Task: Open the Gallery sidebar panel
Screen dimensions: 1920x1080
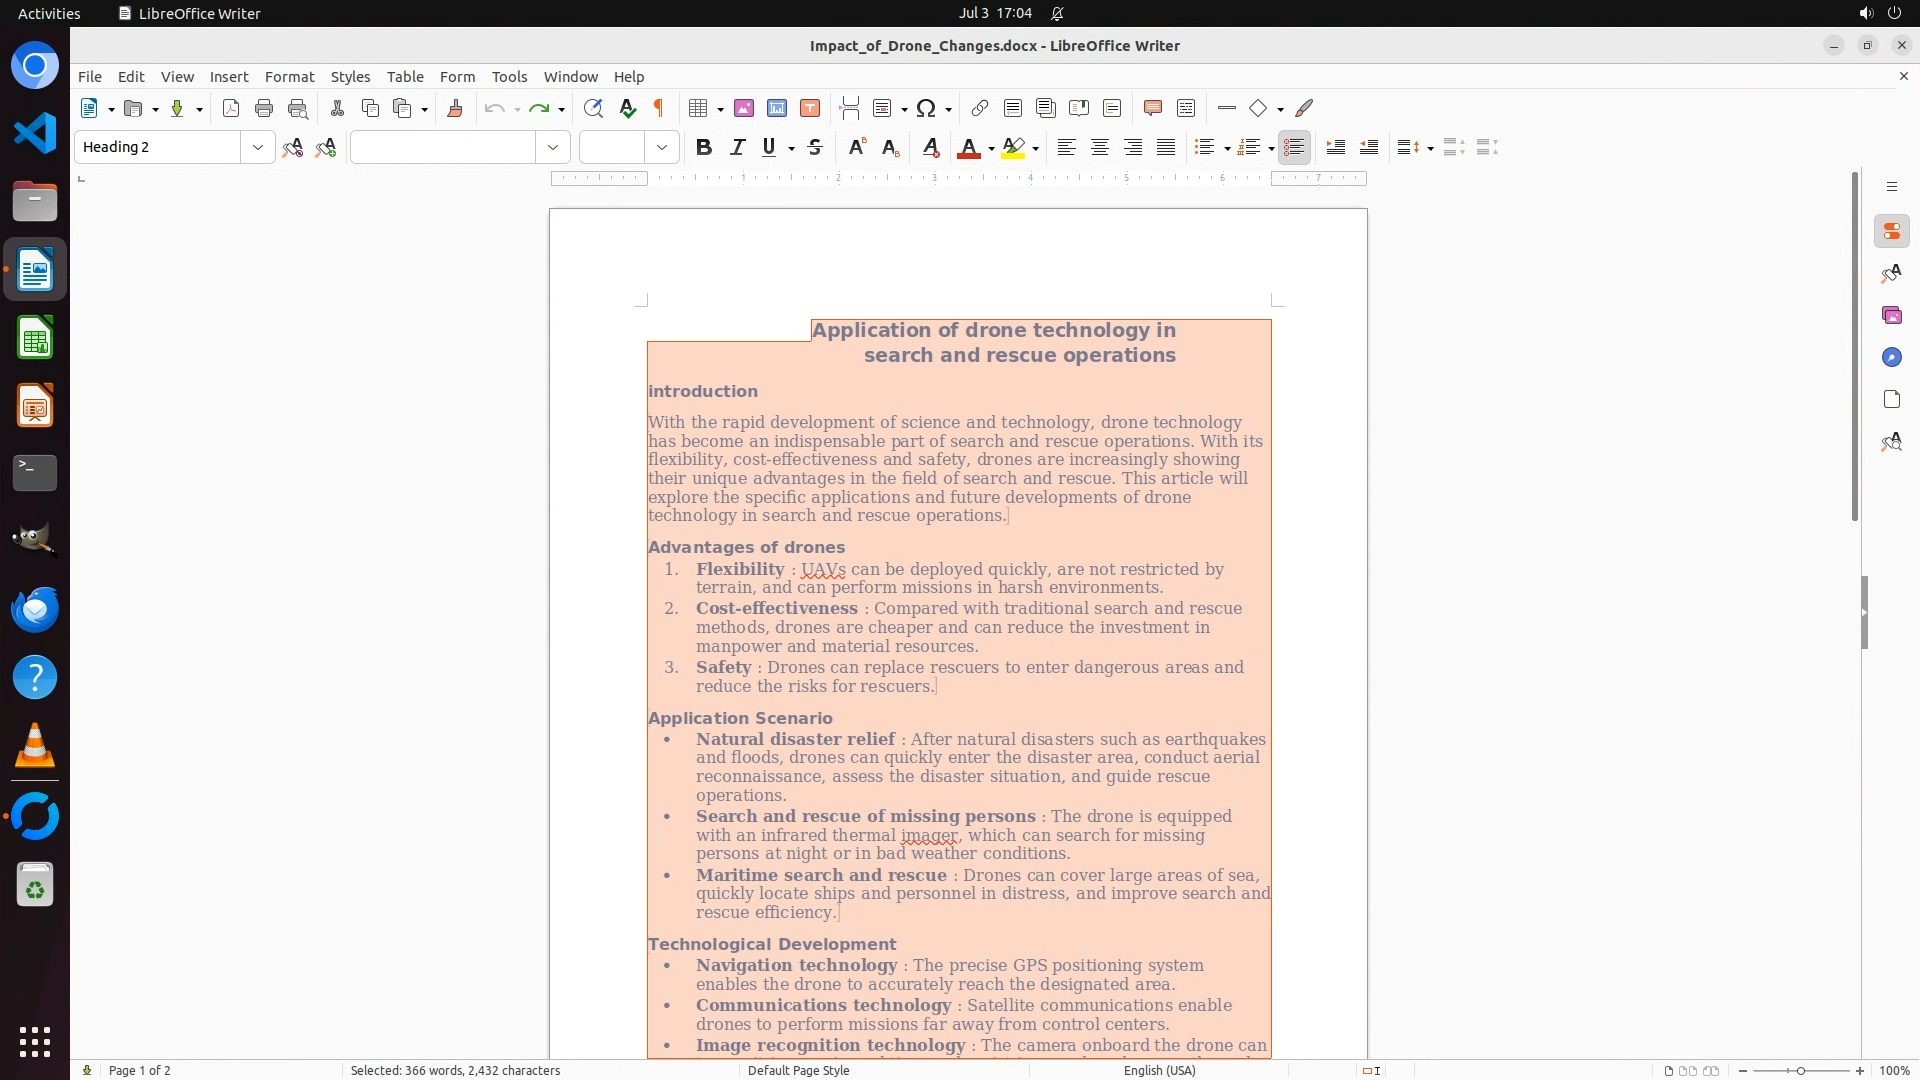Action: pos(1891,316)
